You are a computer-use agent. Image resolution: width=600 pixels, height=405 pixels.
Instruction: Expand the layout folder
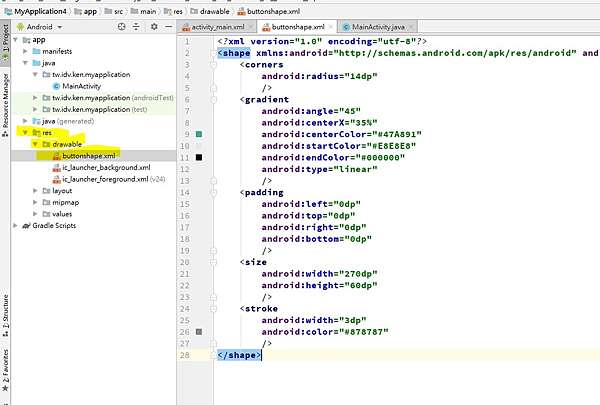click(x=35, y=191)
